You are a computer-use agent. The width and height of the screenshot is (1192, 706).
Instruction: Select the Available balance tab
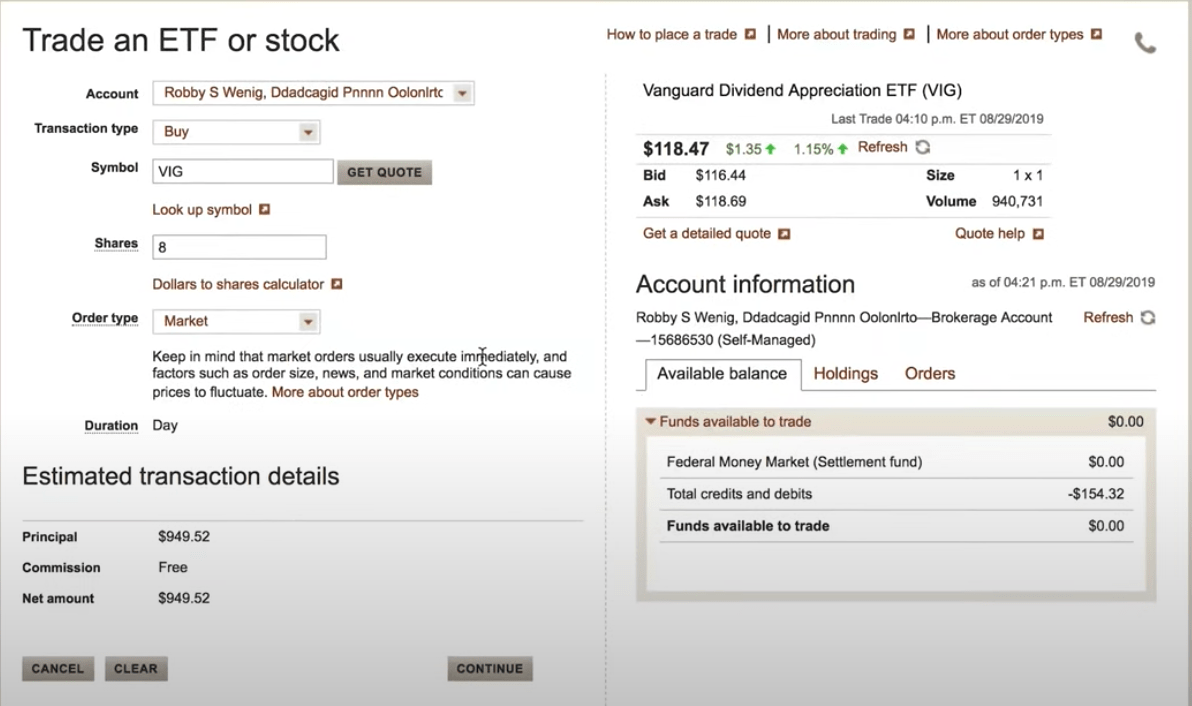tap(722, 374)
